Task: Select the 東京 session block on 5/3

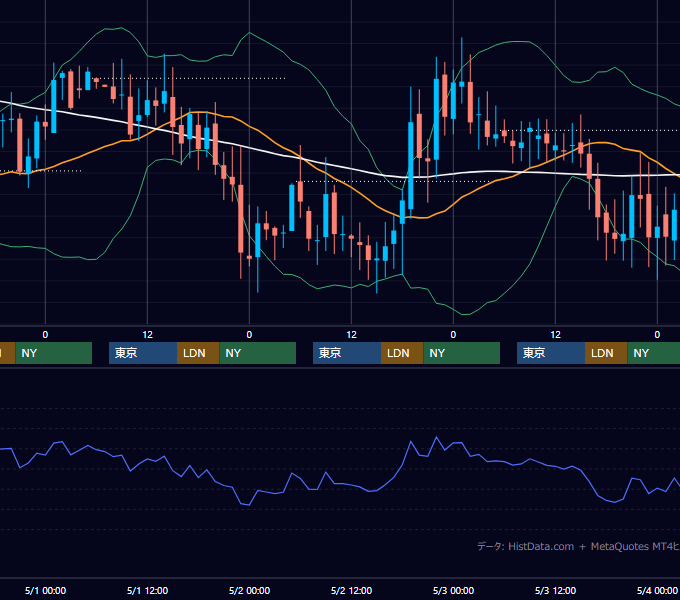Action: [x=551, y=353]
